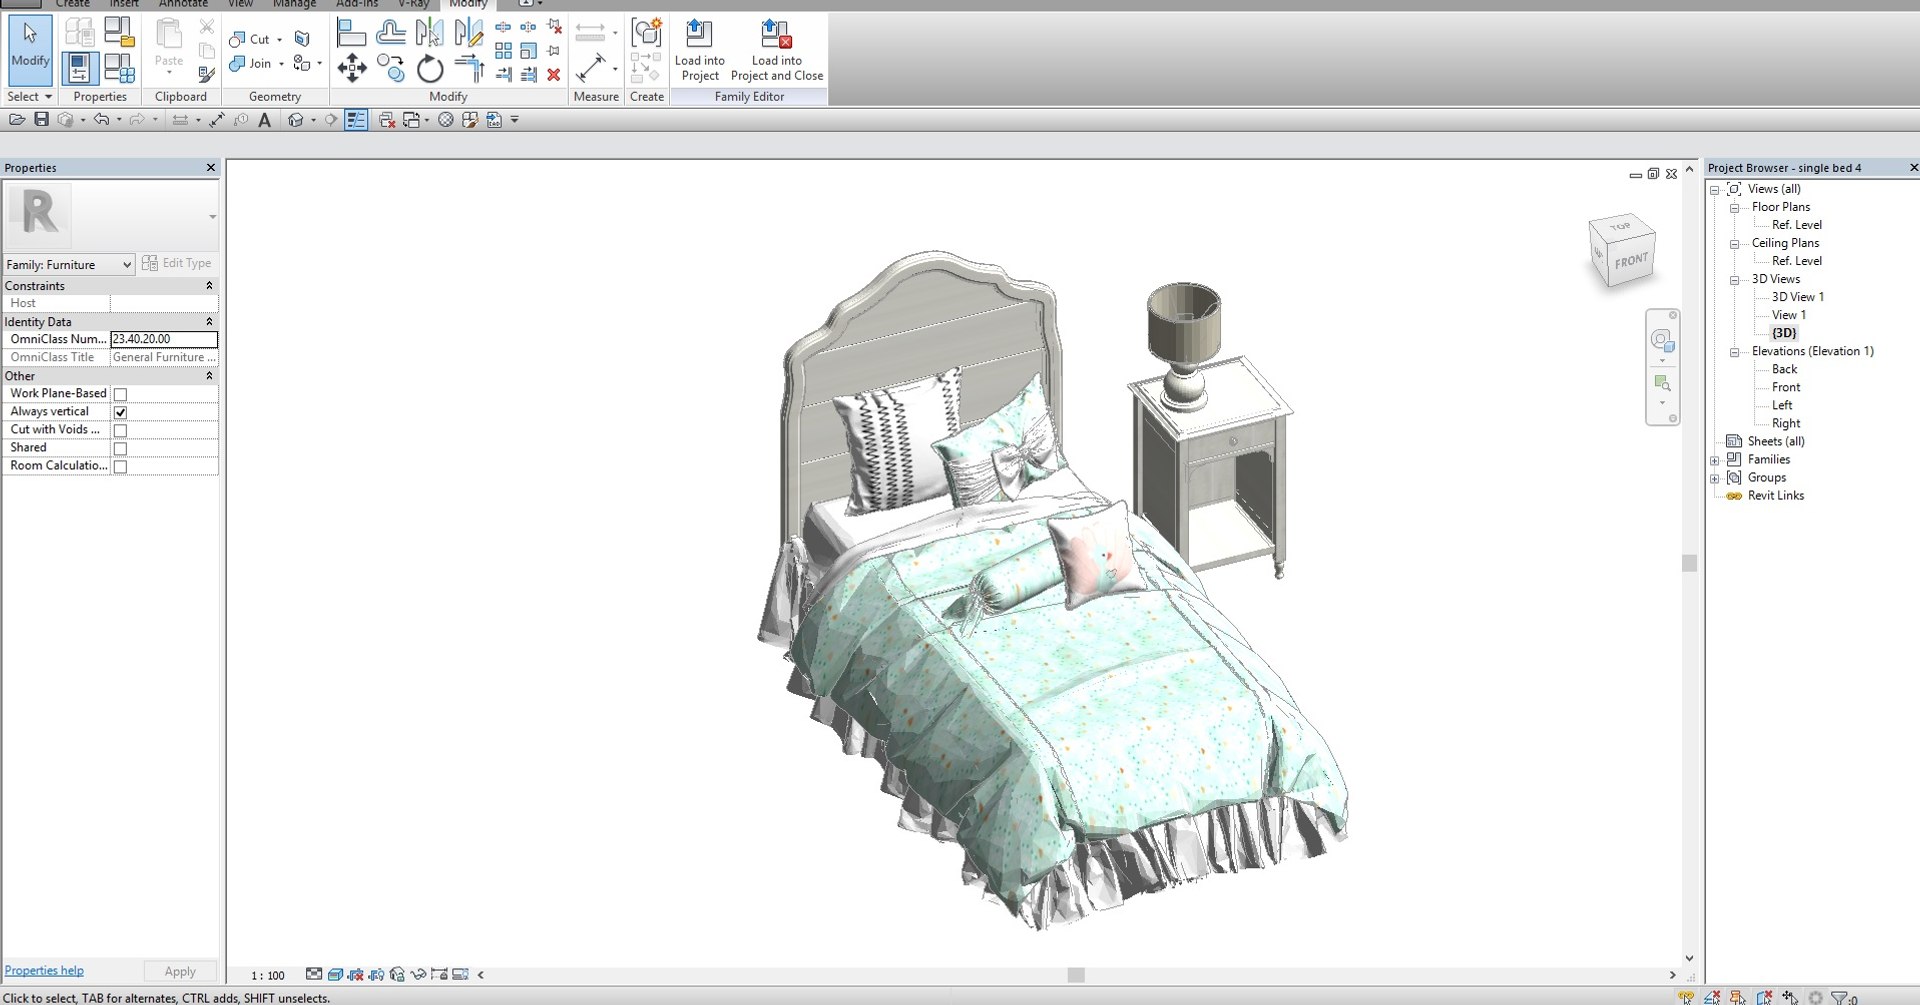Open the Properties help link

(44, 970)
